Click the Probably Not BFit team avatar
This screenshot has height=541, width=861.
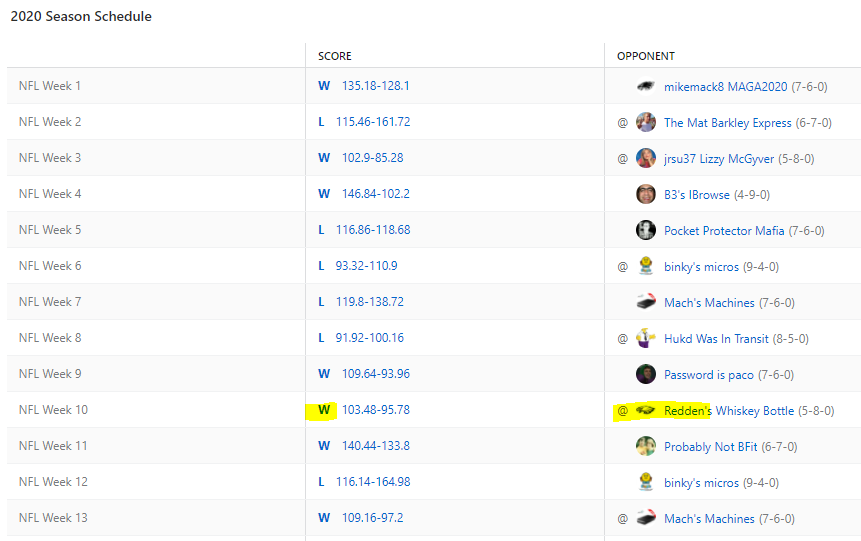(x=646, y=446)
